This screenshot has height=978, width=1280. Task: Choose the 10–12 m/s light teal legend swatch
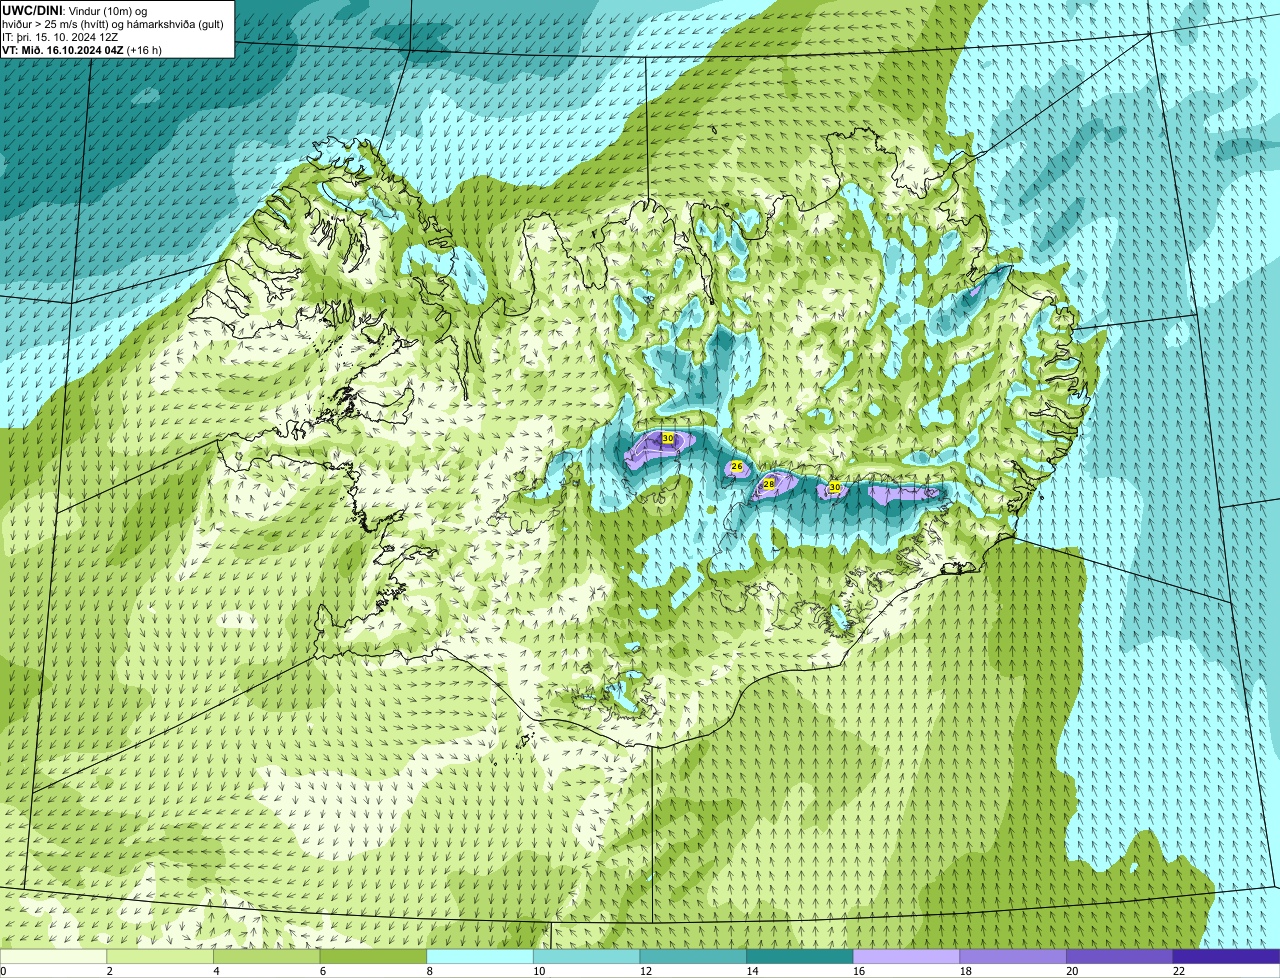tap(587, 956)
